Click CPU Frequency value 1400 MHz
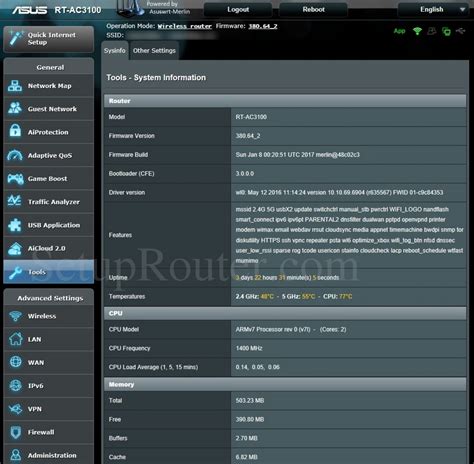Screen dimensions: 474x464 (249, 348)
